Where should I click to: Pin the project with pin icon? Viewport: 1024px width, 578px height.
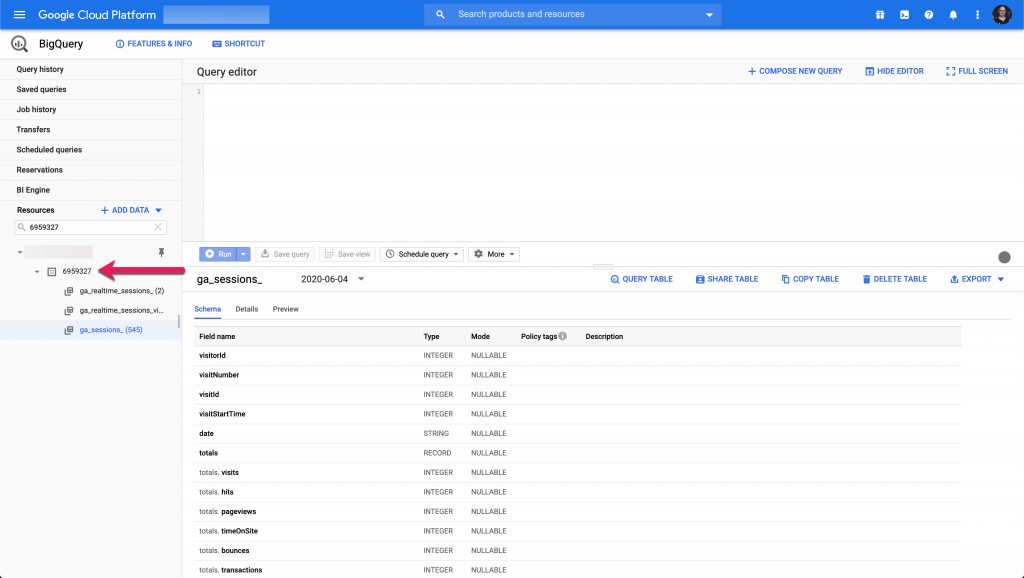point(161,253)
